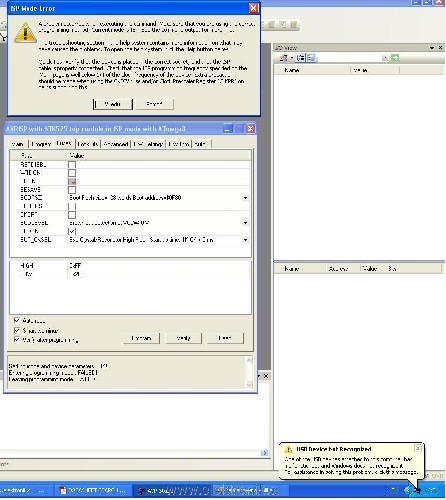Click the green arrow icon in I/O View toolbar

click(395, 58)
